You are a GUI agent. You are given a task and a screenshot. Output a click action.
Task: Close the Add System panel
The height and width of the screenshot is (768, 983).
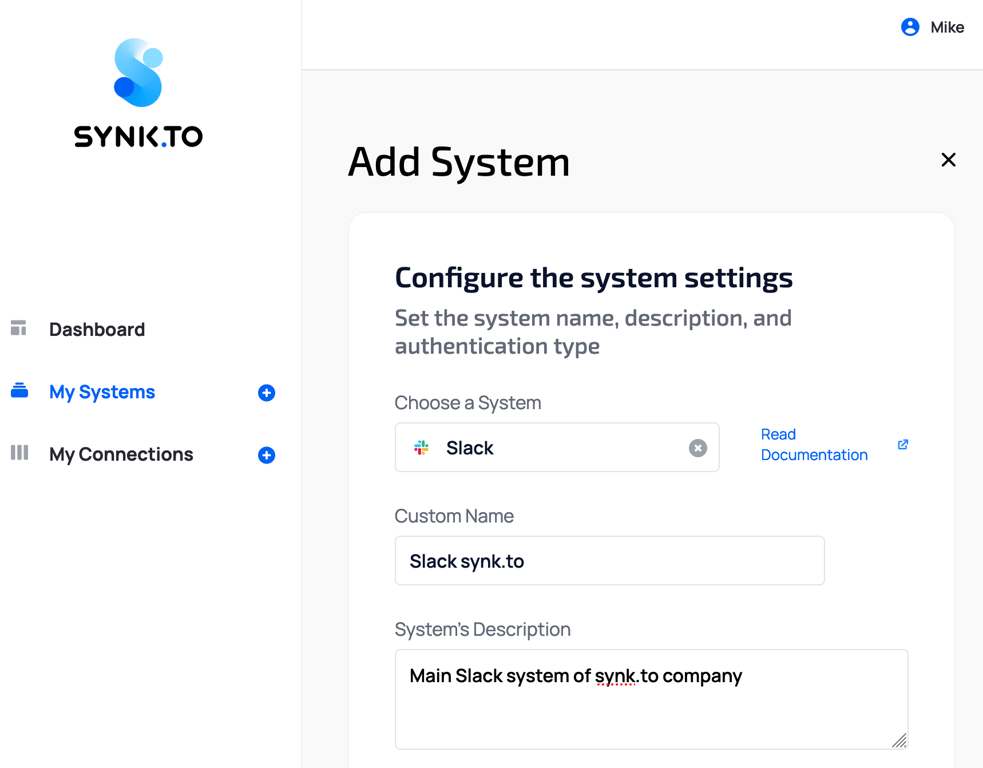949,160
